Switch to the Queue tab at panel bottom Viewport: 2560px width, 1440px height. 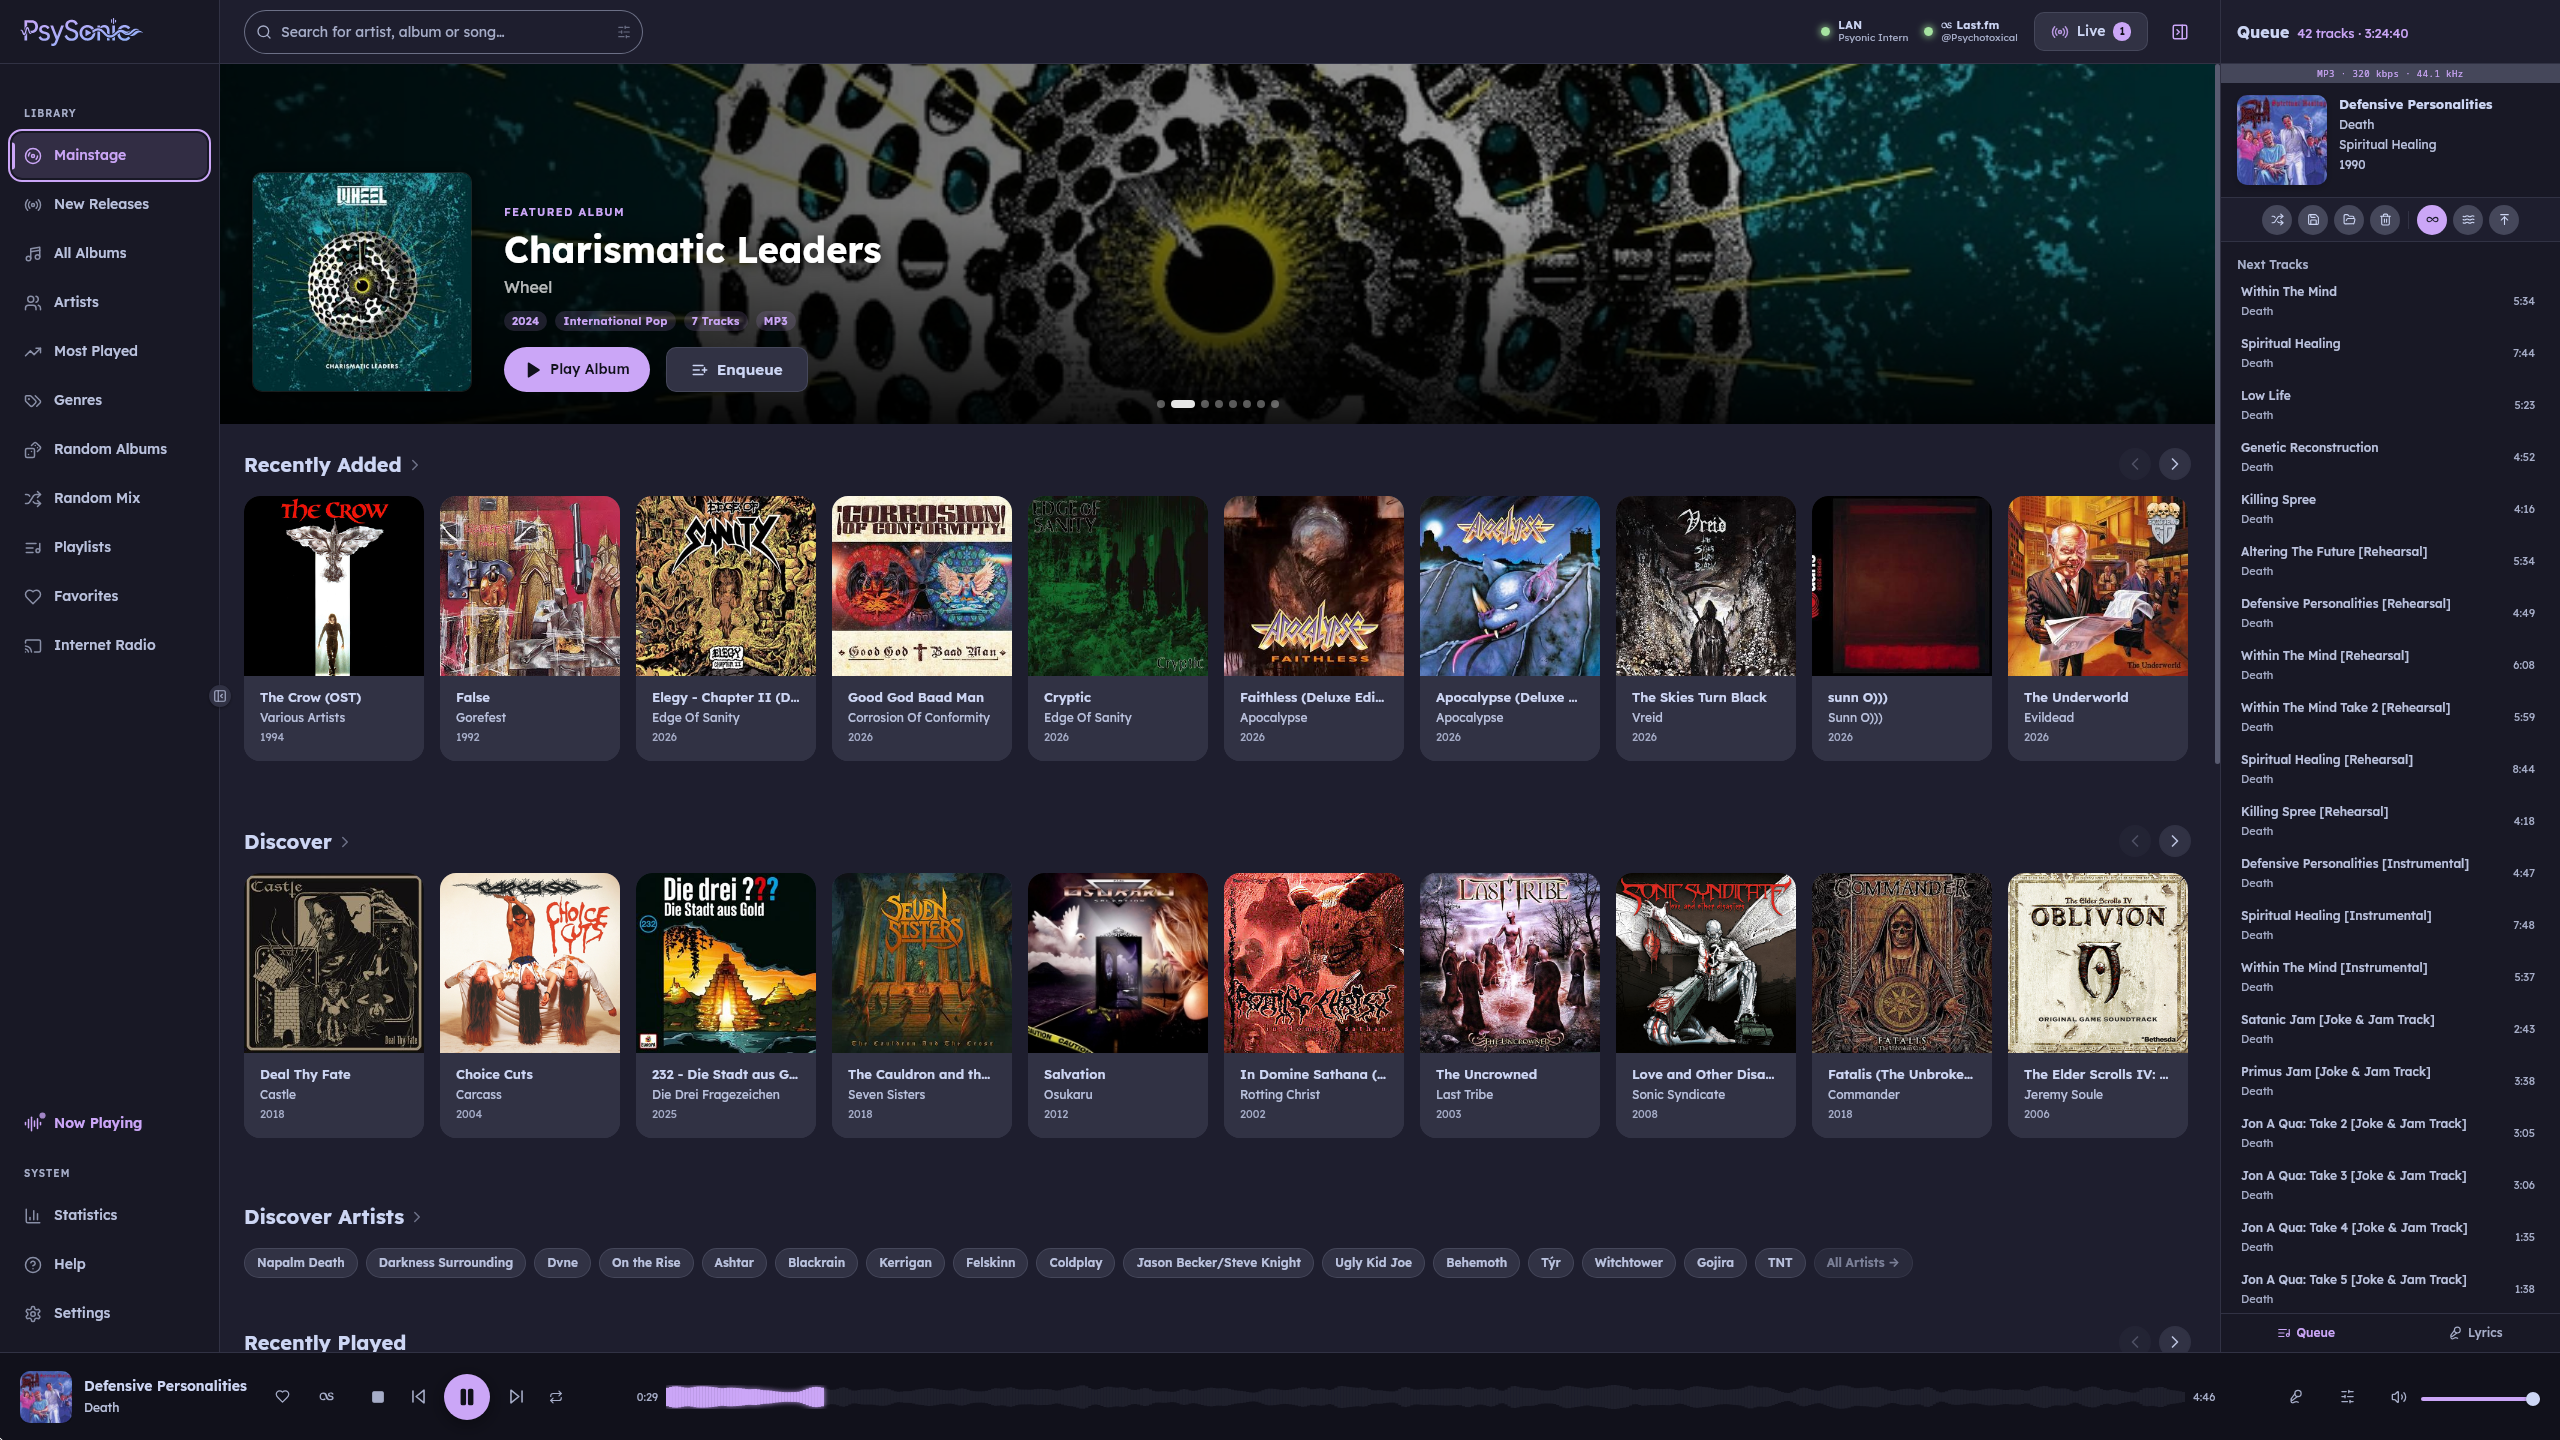(2306, 1332)
